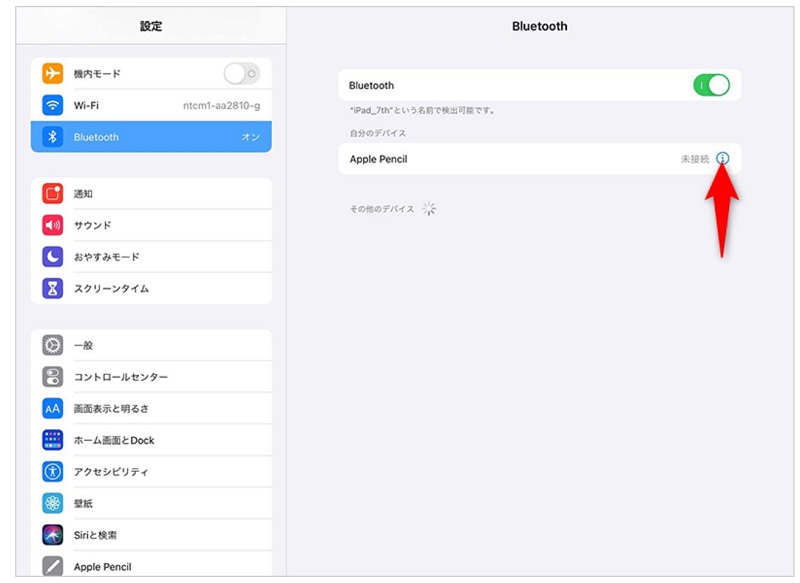The height and width of the screenshot is (583, 800).
Task: Open Apple Pencil settings in sidebar
Action: [x=151, y=564]
